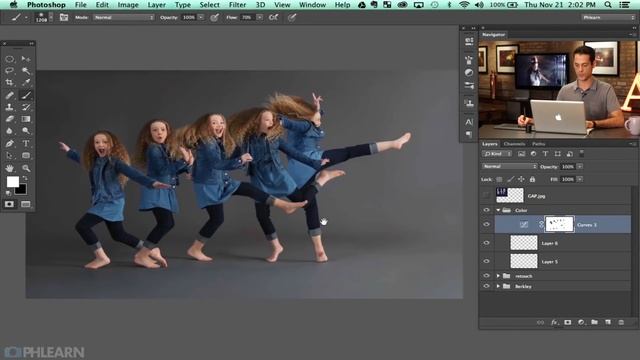Toggle pressure for size icon
Viewport: 640px width, 360px height.
pos(291,18)
